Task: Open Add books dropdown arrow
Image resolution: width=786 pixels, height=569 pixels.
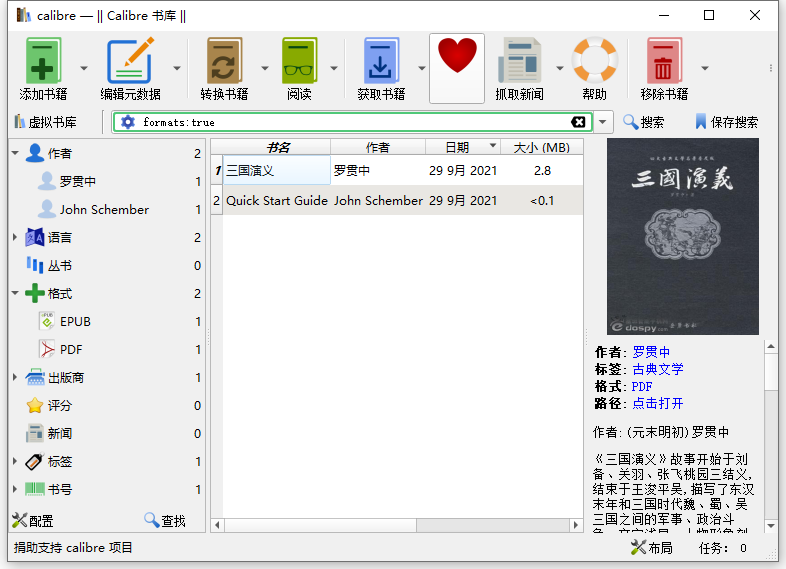Action: click(x=84, y=68)
